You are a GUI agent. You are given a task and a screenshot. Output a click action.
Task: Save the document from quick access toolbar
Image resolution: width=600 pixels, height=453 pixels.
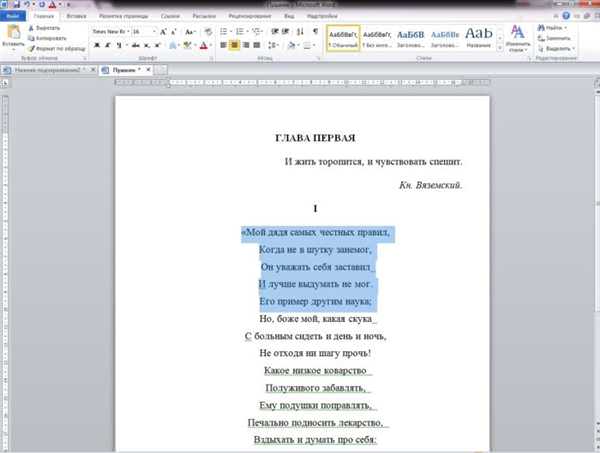pyautogui.click(x=16, y=5)
